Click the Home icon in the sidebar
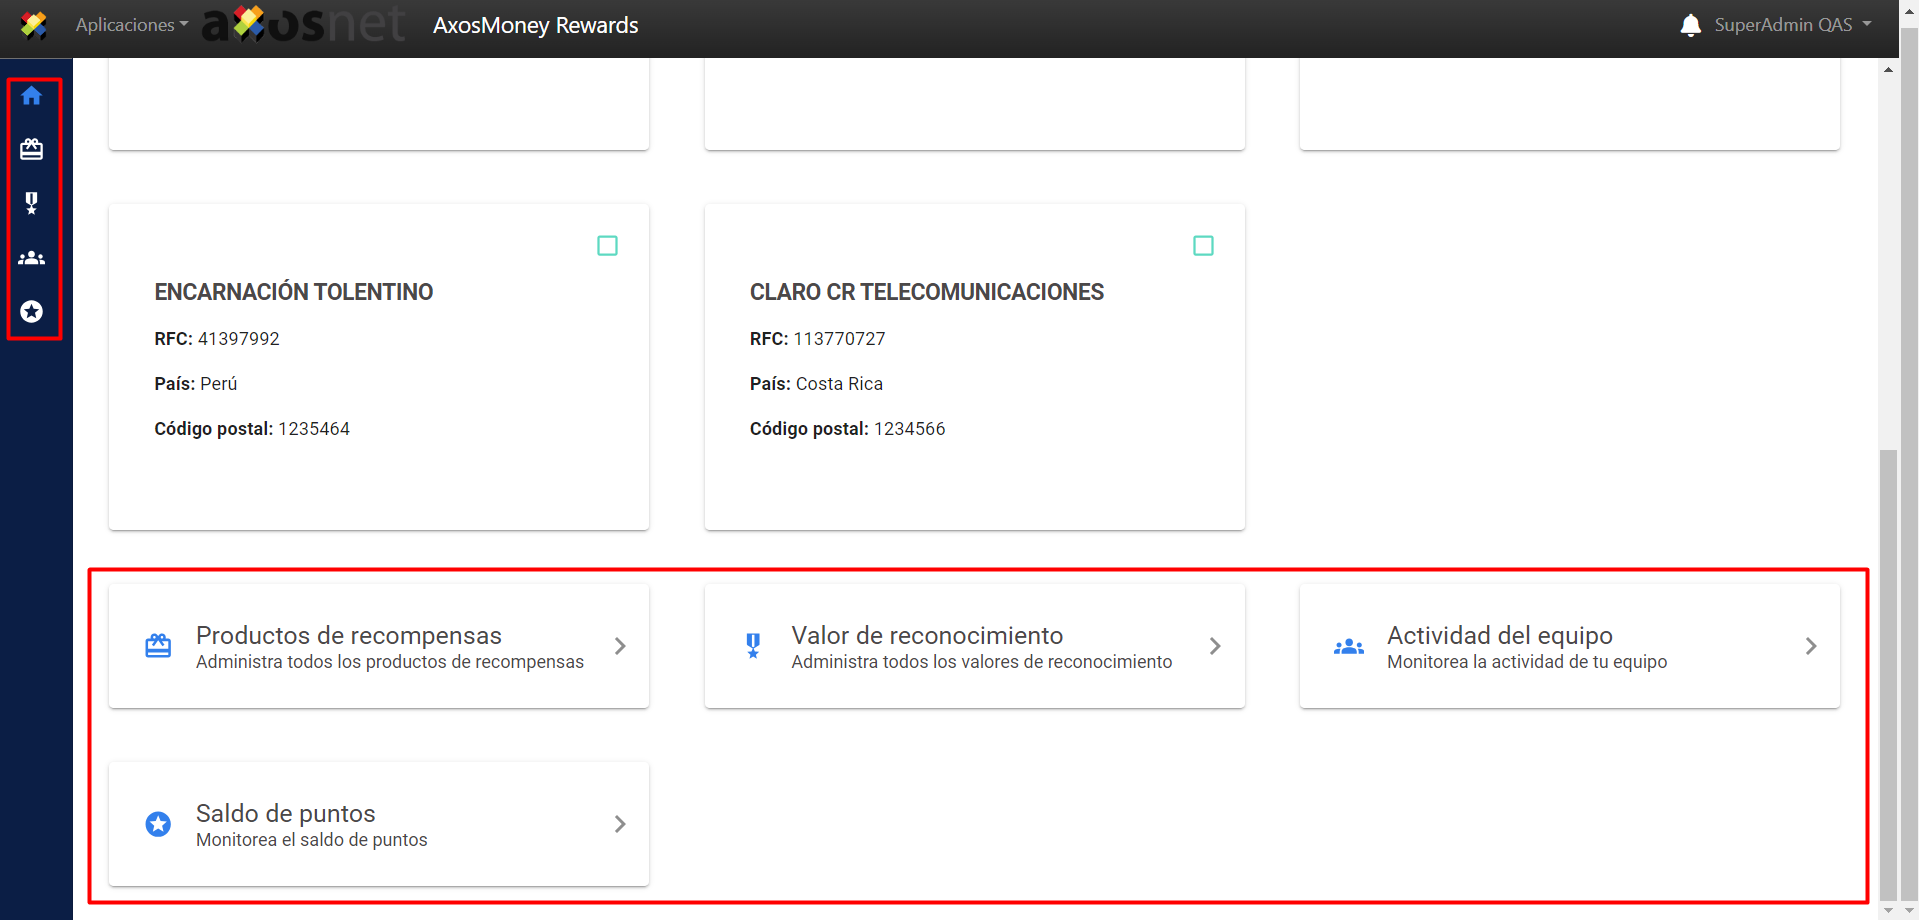The image size is (1919, 920). coord(32,96)
